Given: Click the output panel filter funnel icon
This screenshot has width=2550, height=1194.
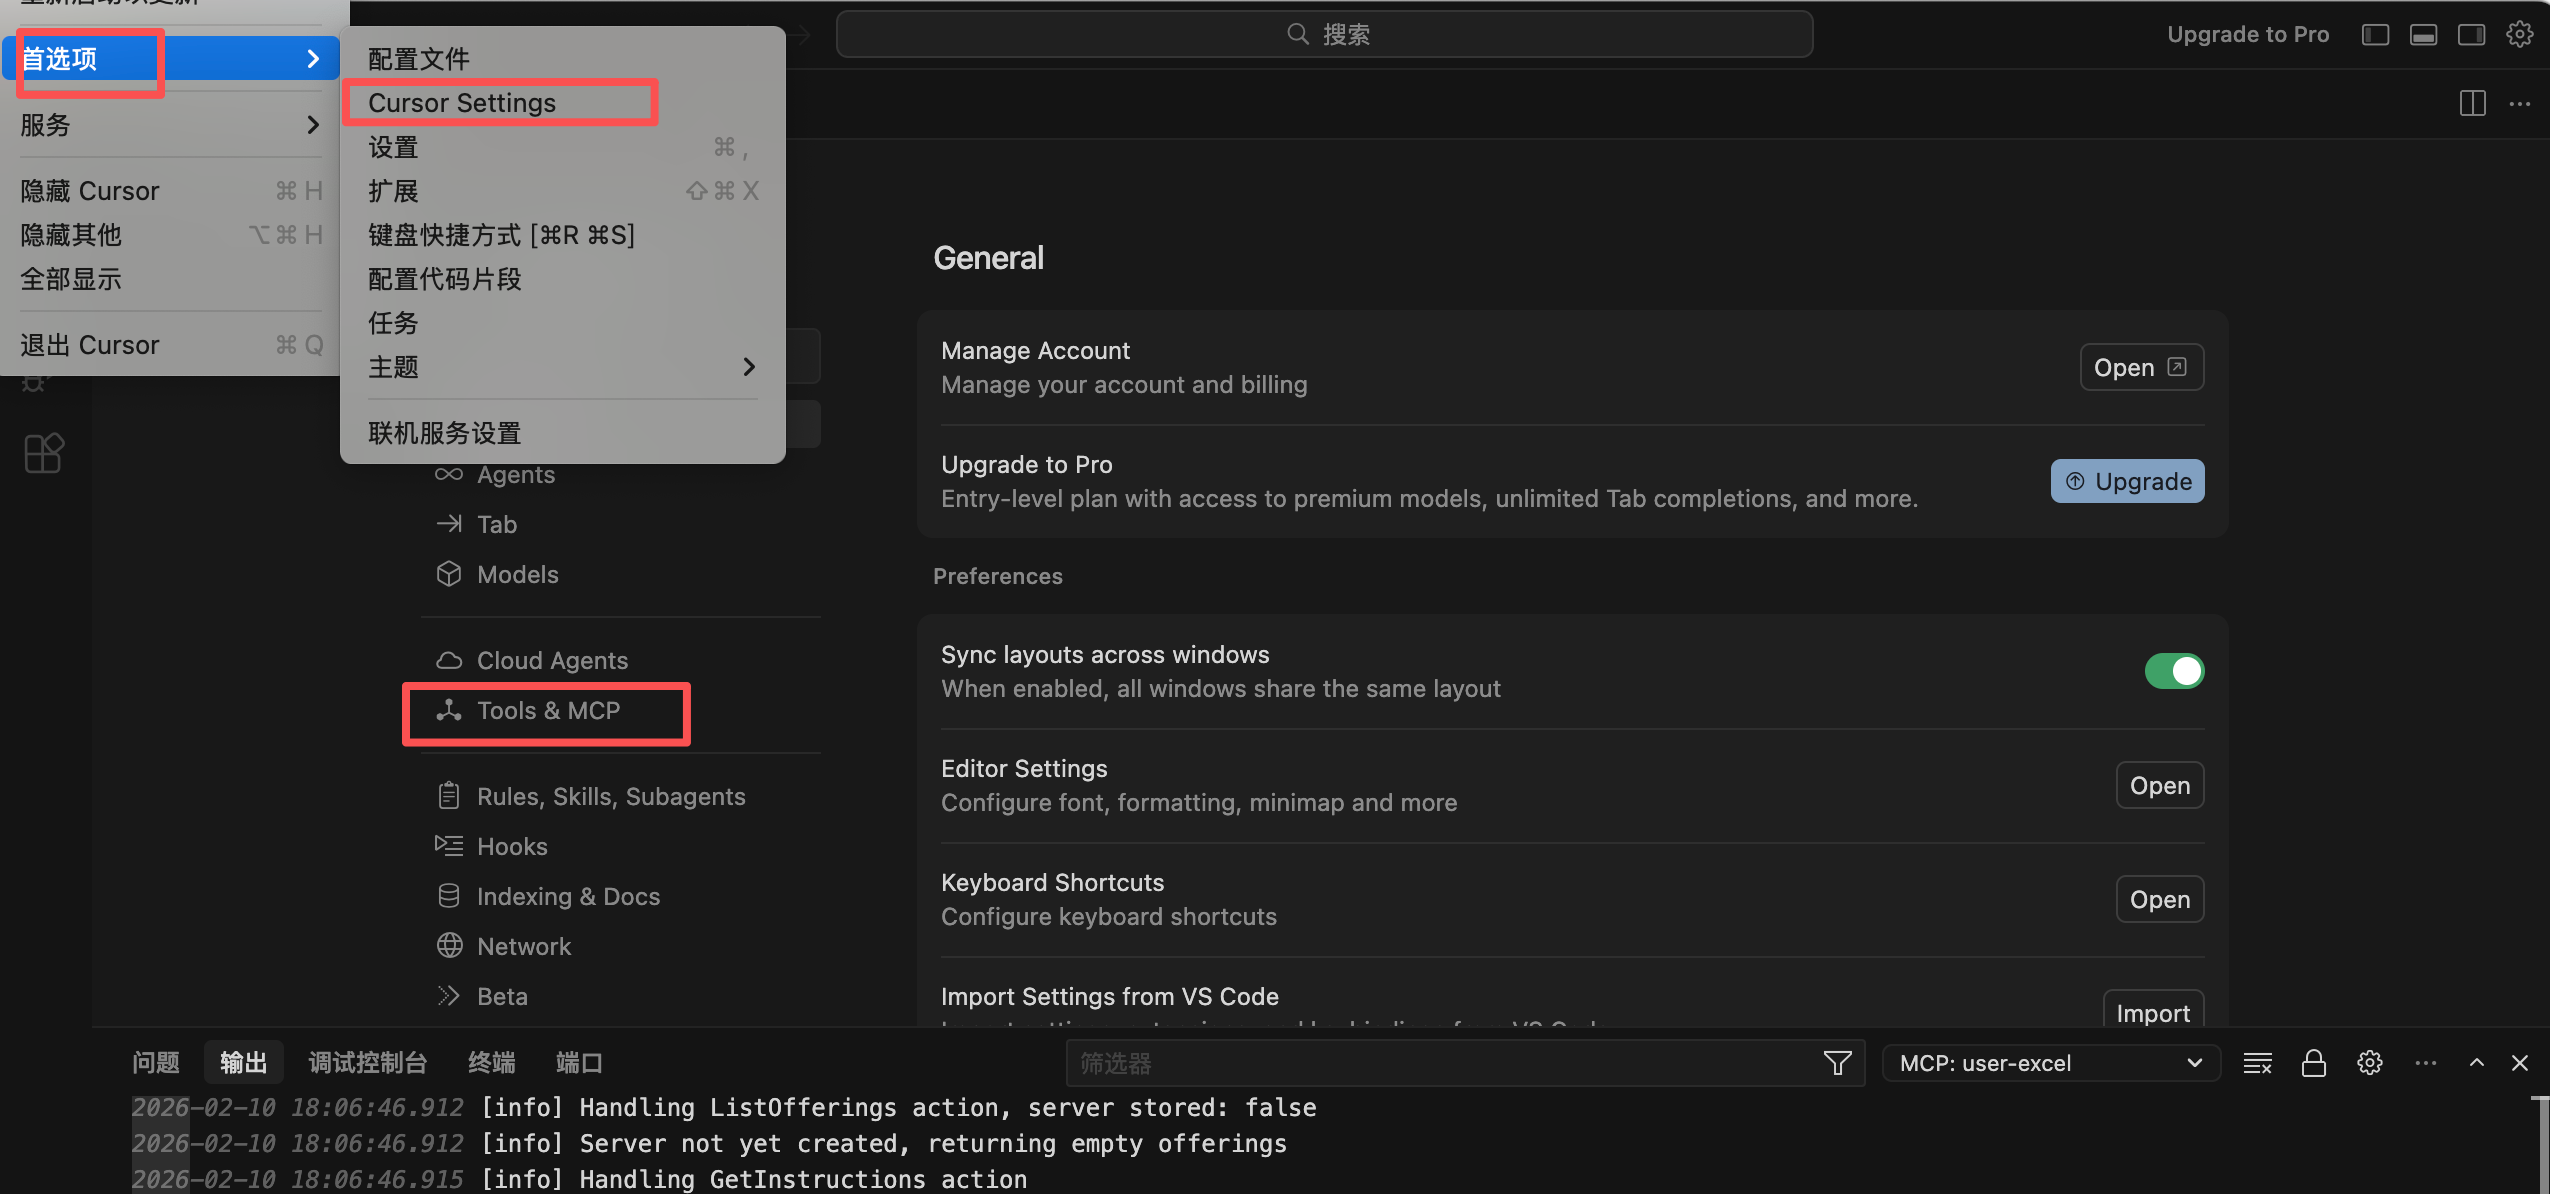Looking at the screenshot, I should 1837,1063.
